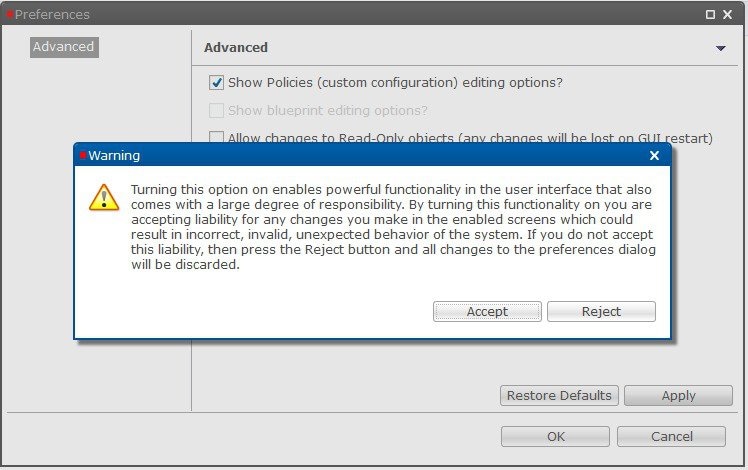Apply the preference changes

tap(678, 396)
